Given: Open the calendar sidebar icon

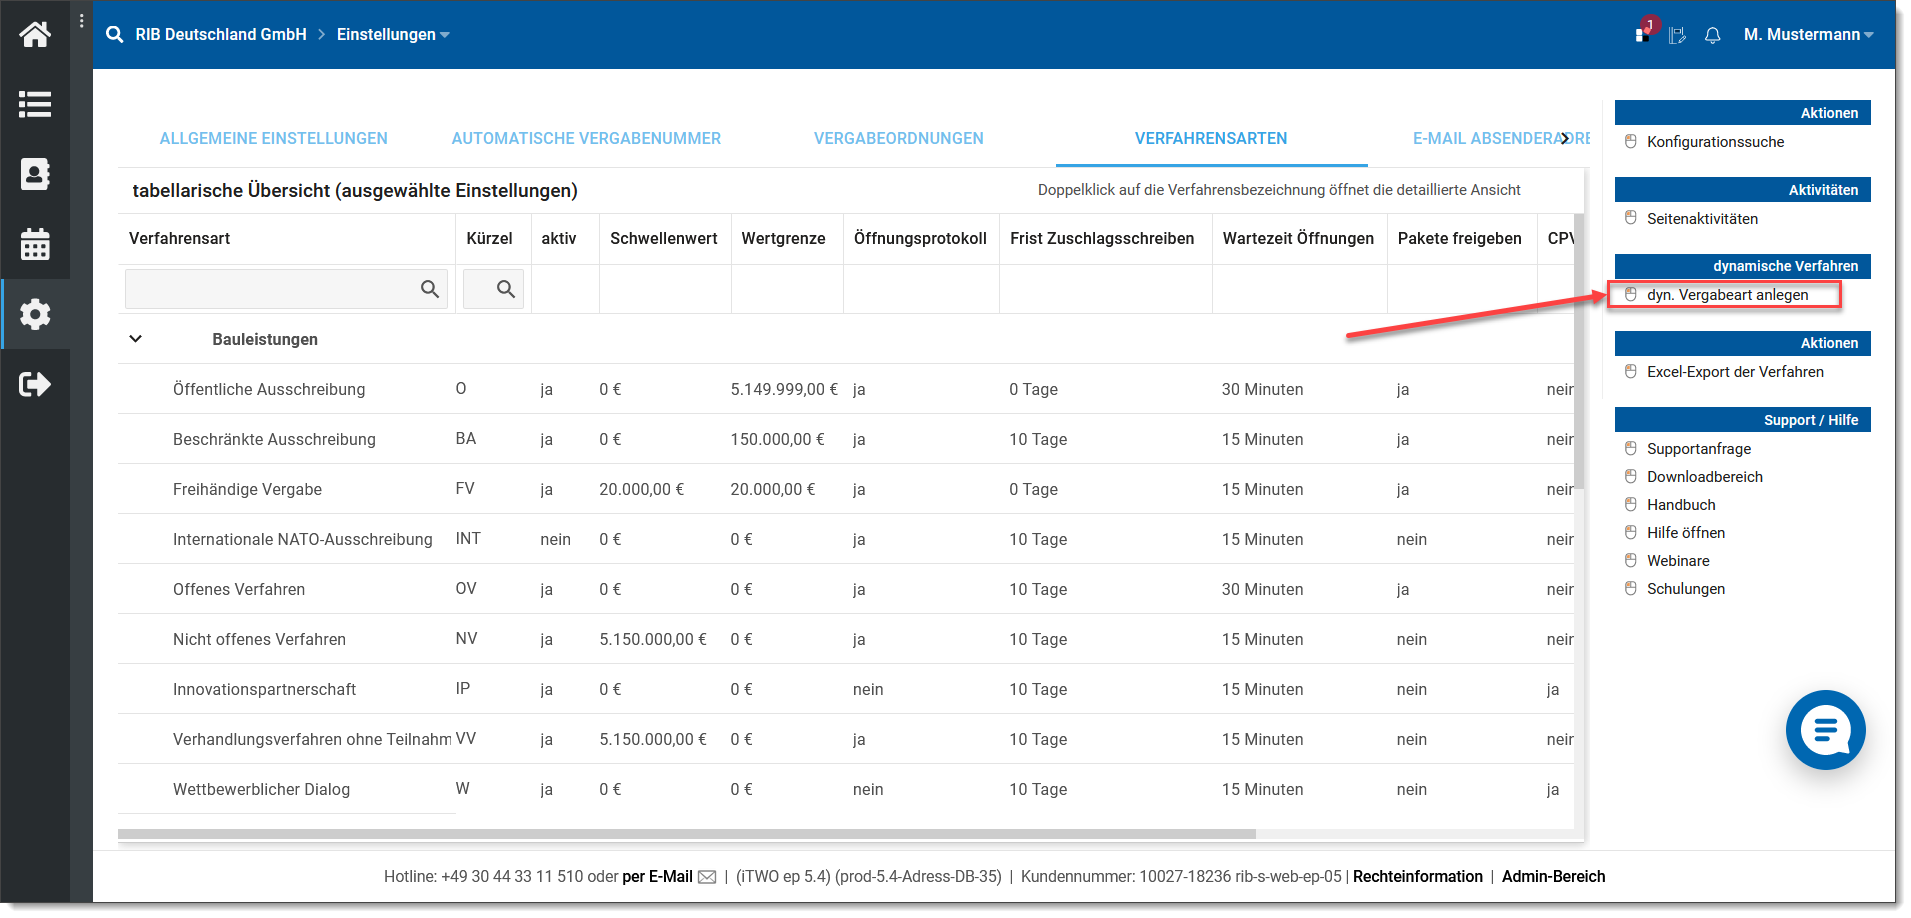Looking at the screenshot, I should tap(35, 244).
